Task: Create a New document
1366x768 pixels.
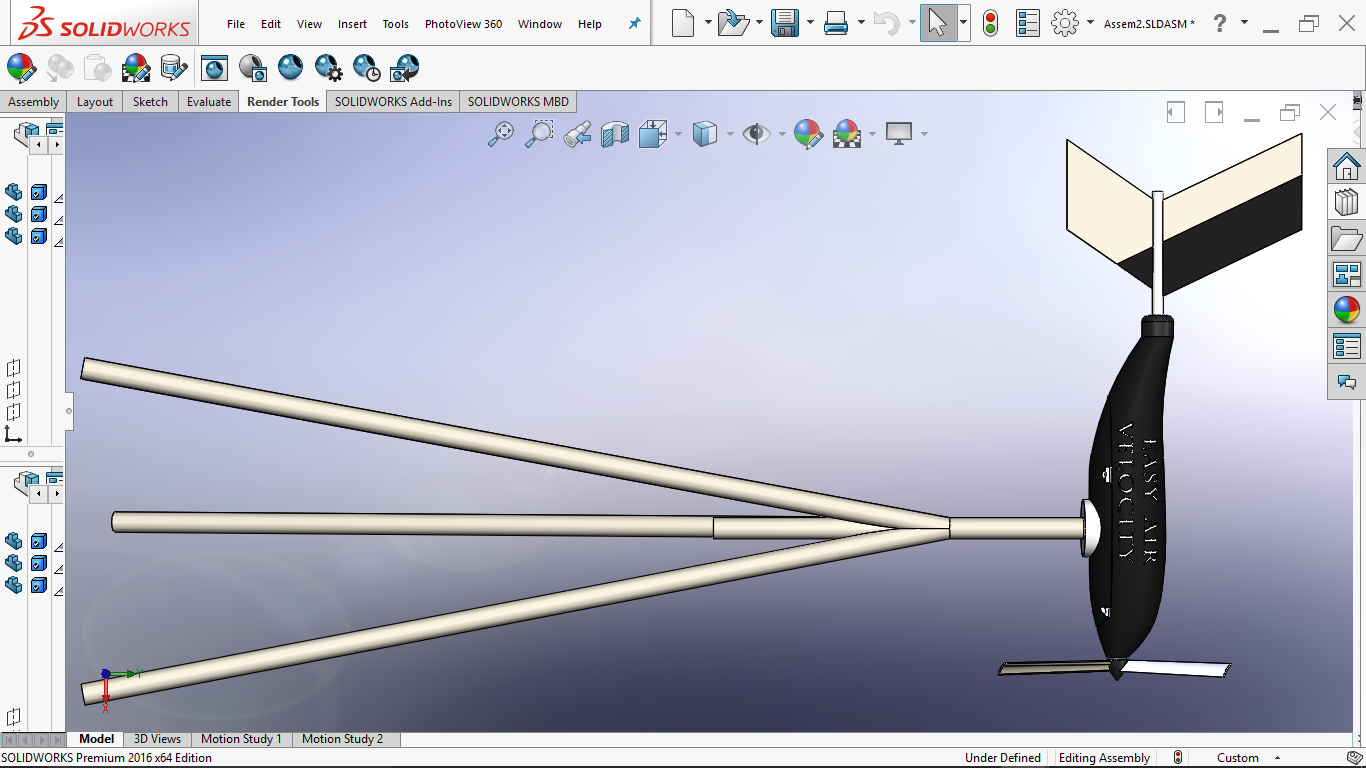Action: [683, 22]
